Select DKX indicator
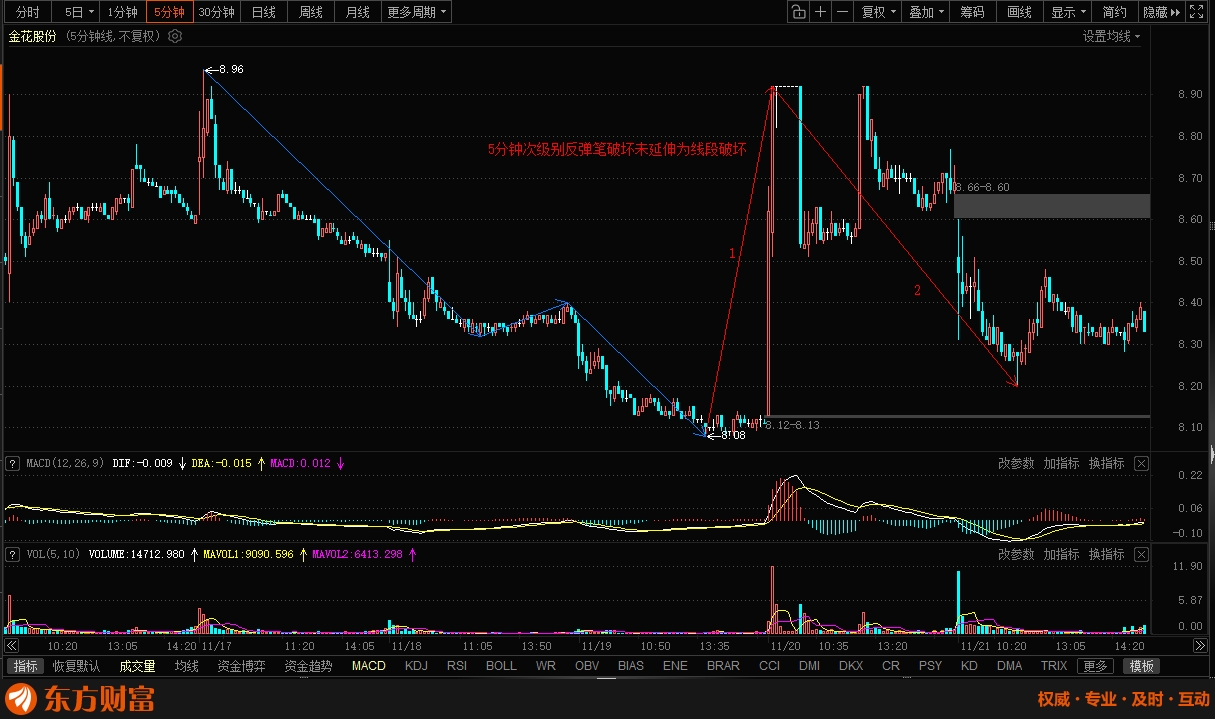Image resolution: width=1215 pixels, height=719 pixels. pyautogui.click(x=851, y=666)
